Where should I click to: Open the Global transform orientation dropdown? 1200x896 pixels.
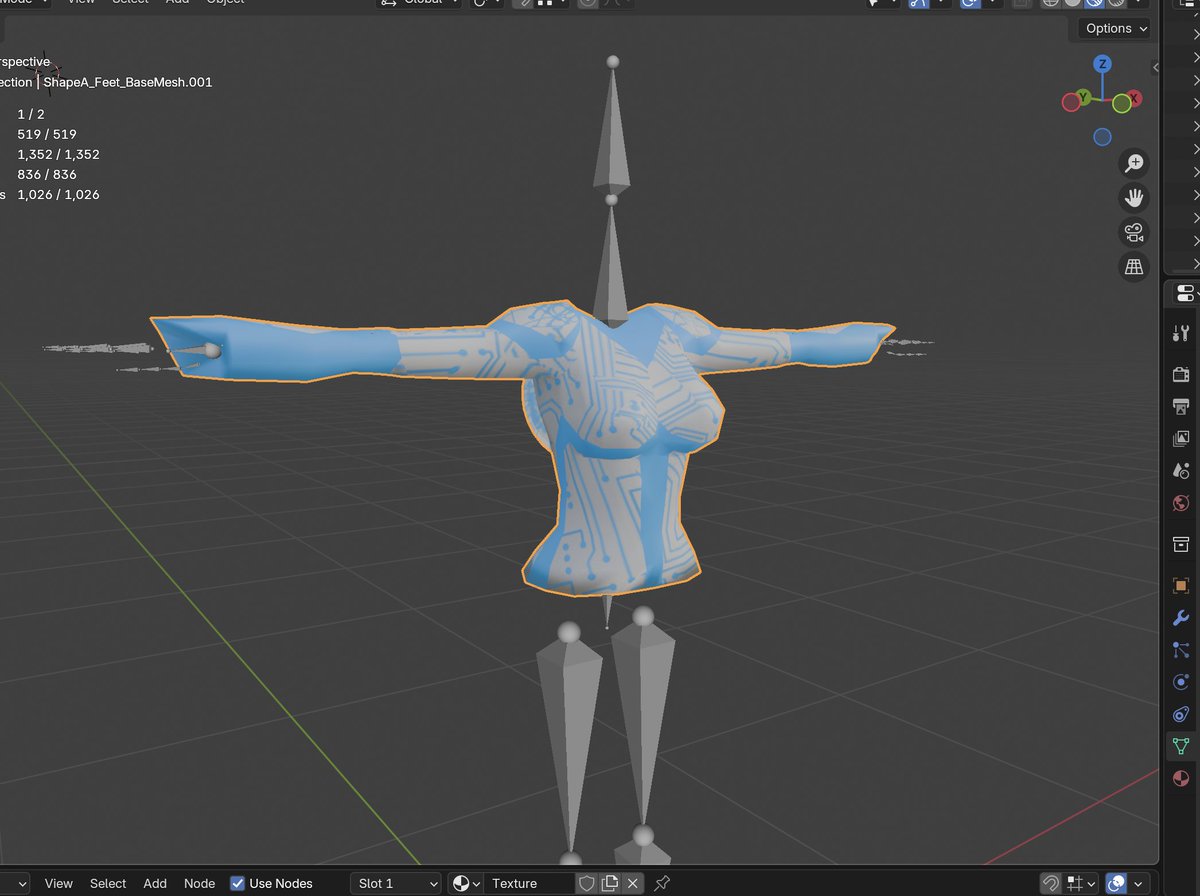pyautogui.click(x=420, y=3)
